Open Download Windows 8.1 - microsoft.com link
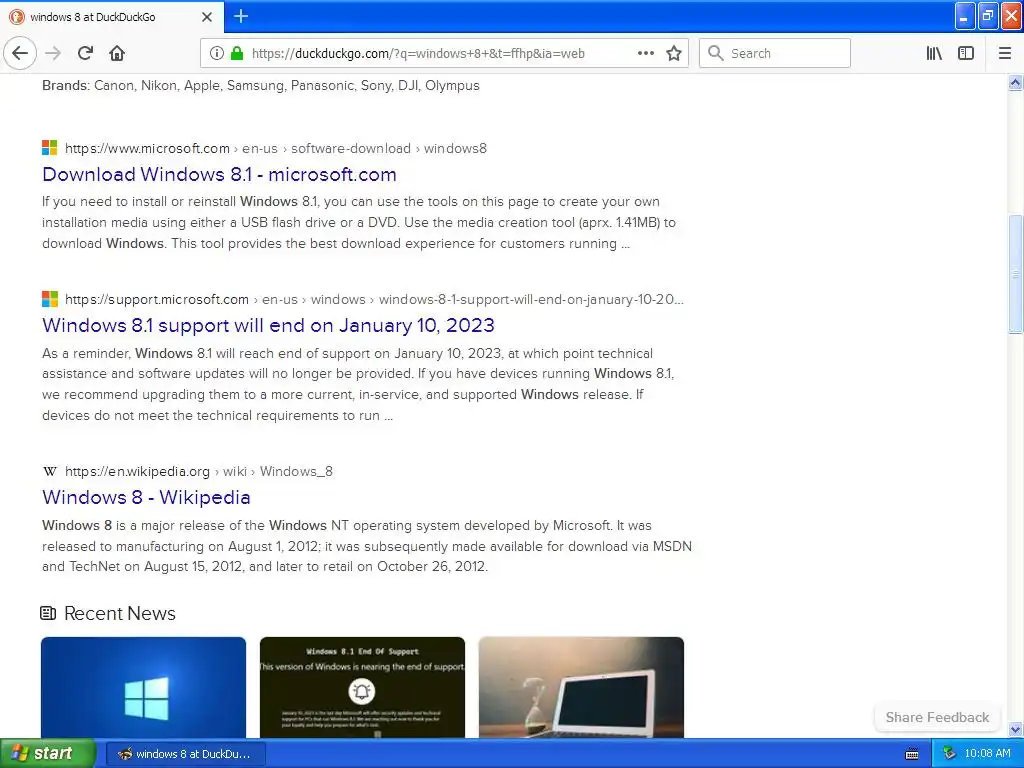1024x768 pixels. (219, 174)
